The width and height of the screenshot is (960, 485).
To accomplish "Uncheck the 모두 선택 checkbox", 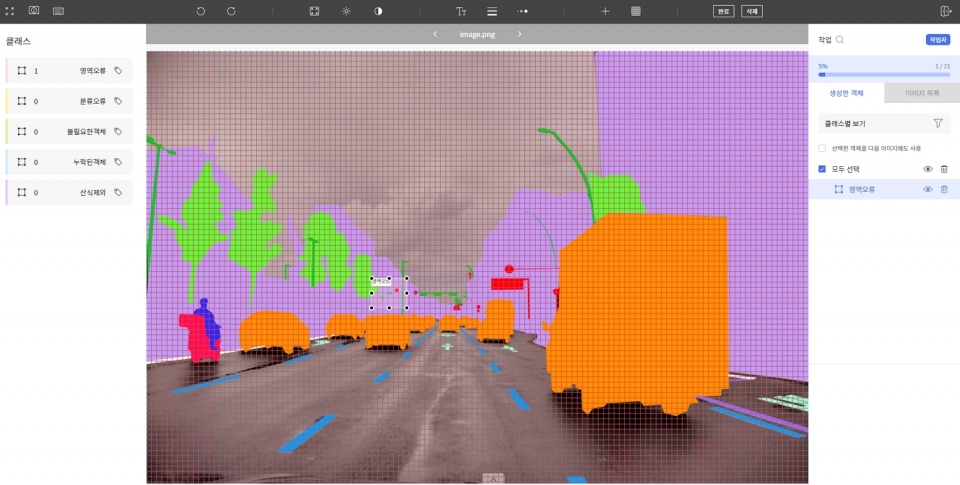I will (822, 169).
